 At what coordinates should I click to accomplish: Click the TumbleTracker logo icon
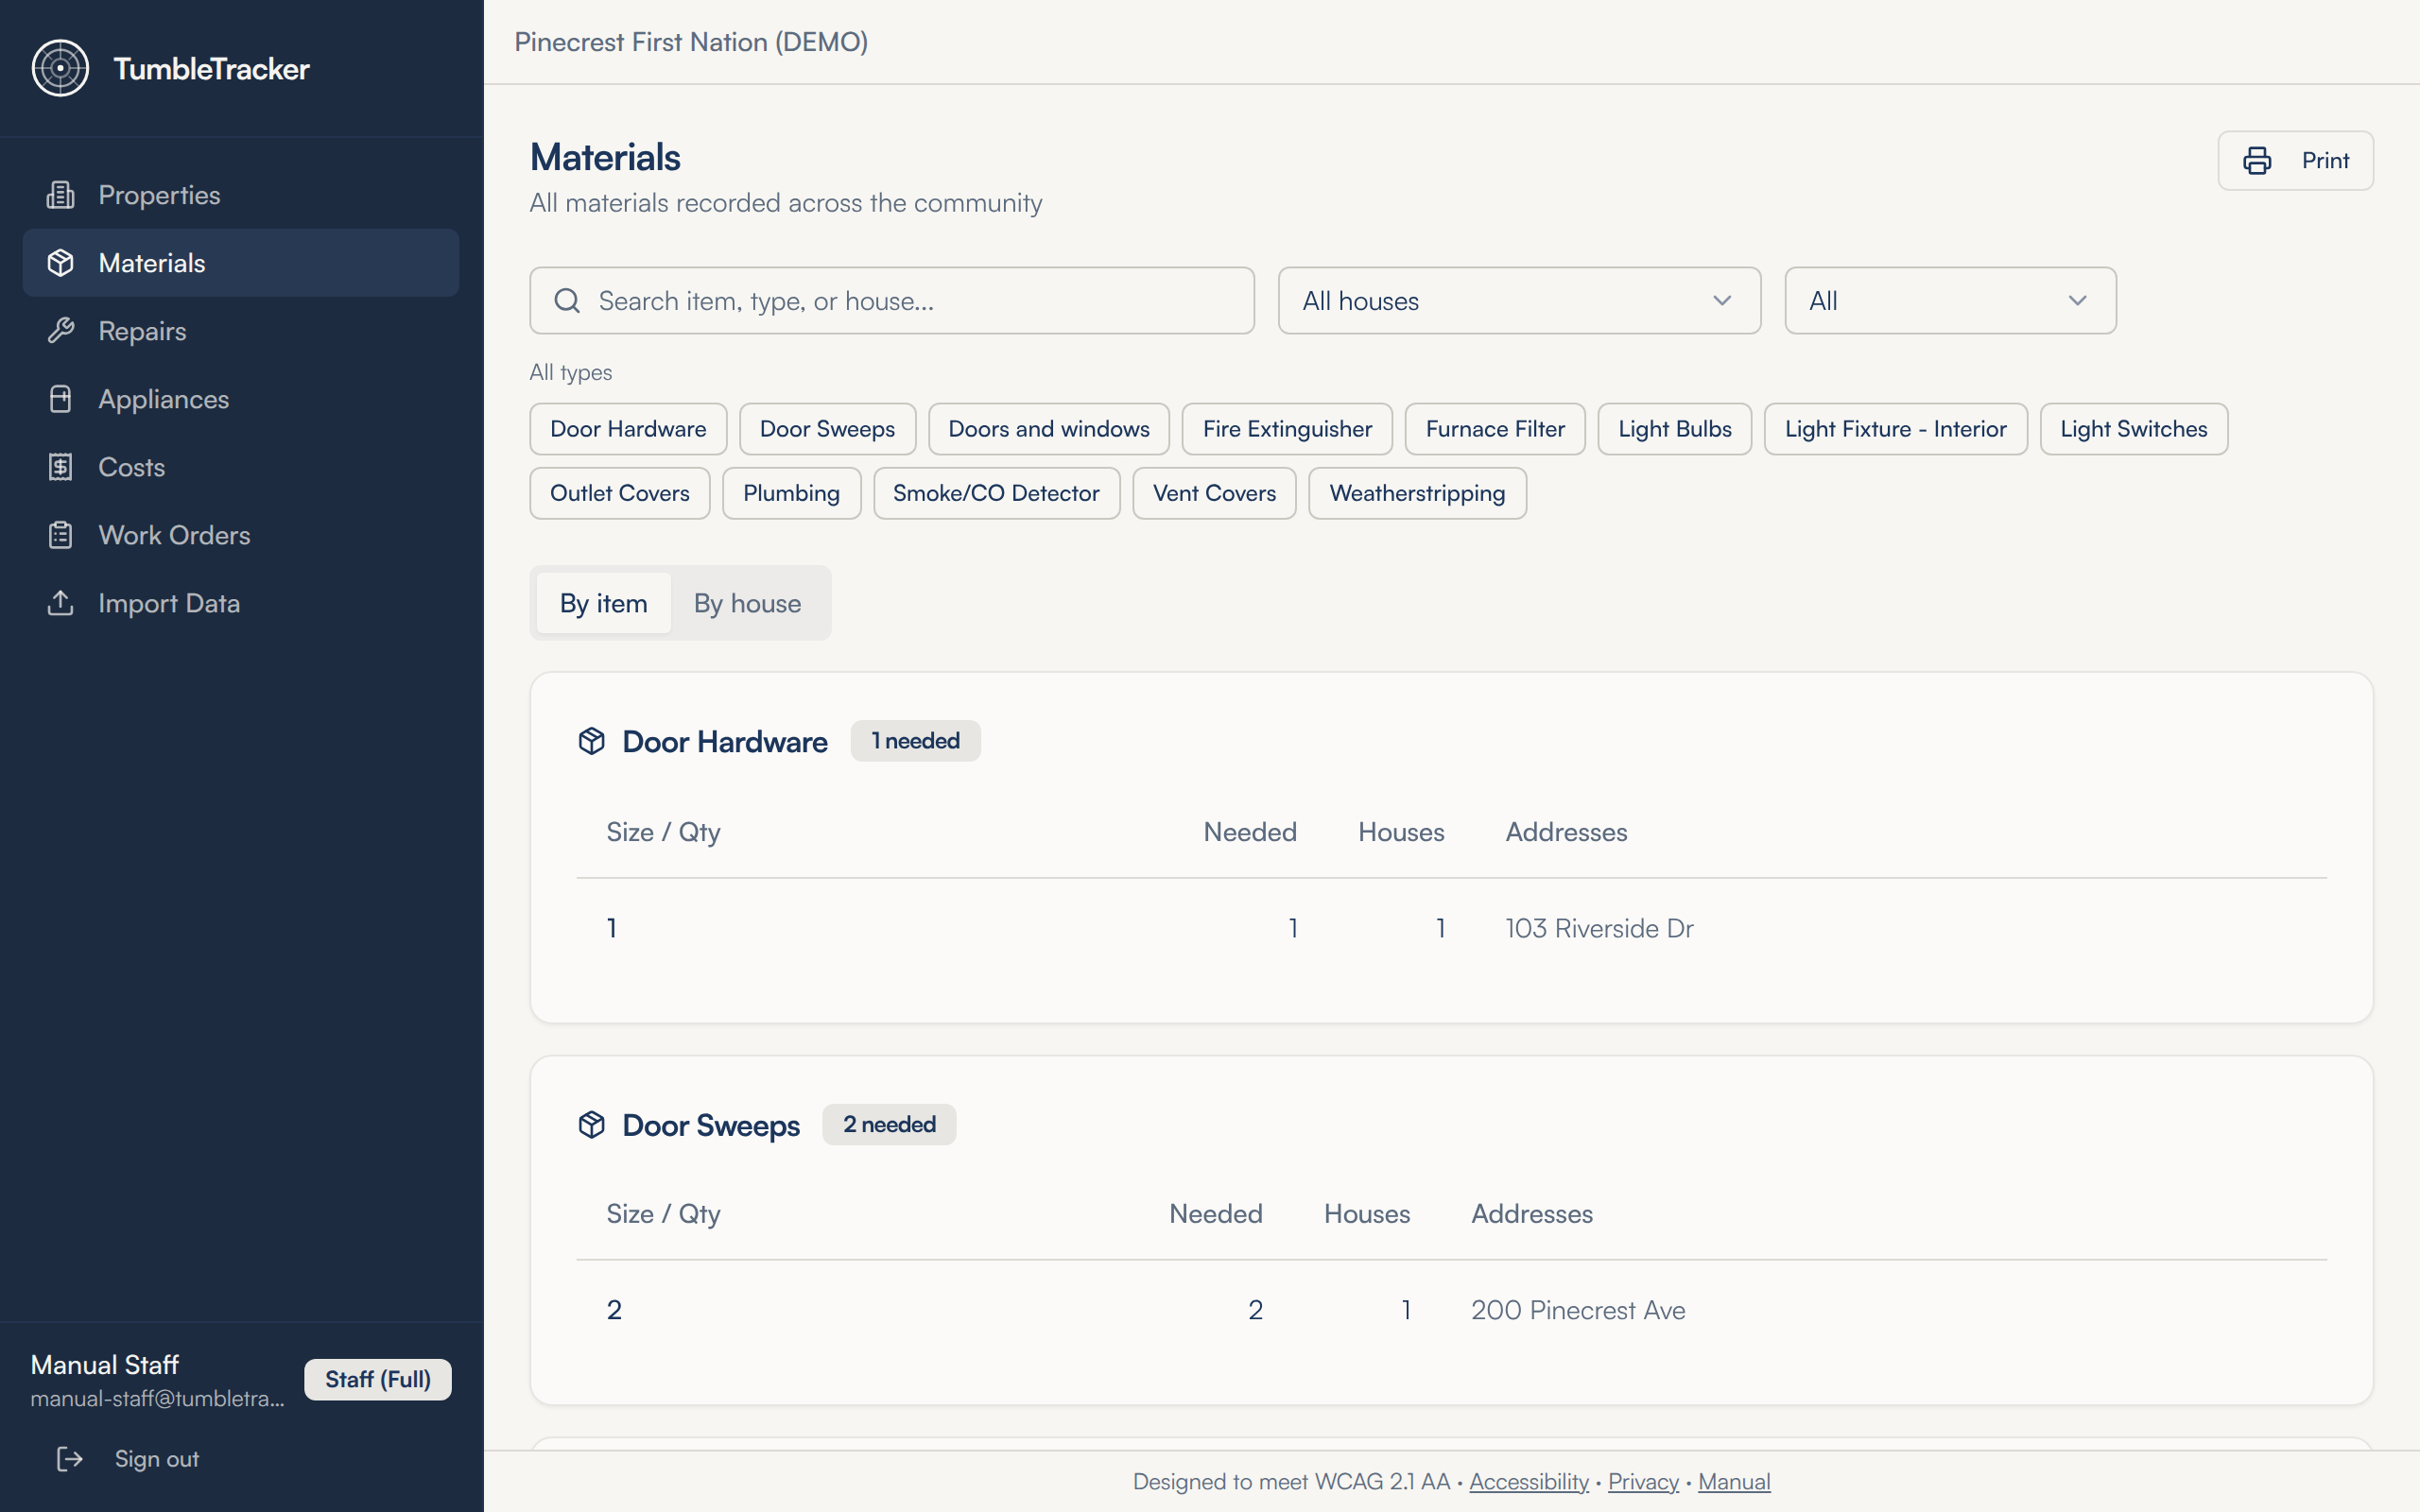(60, 68)
